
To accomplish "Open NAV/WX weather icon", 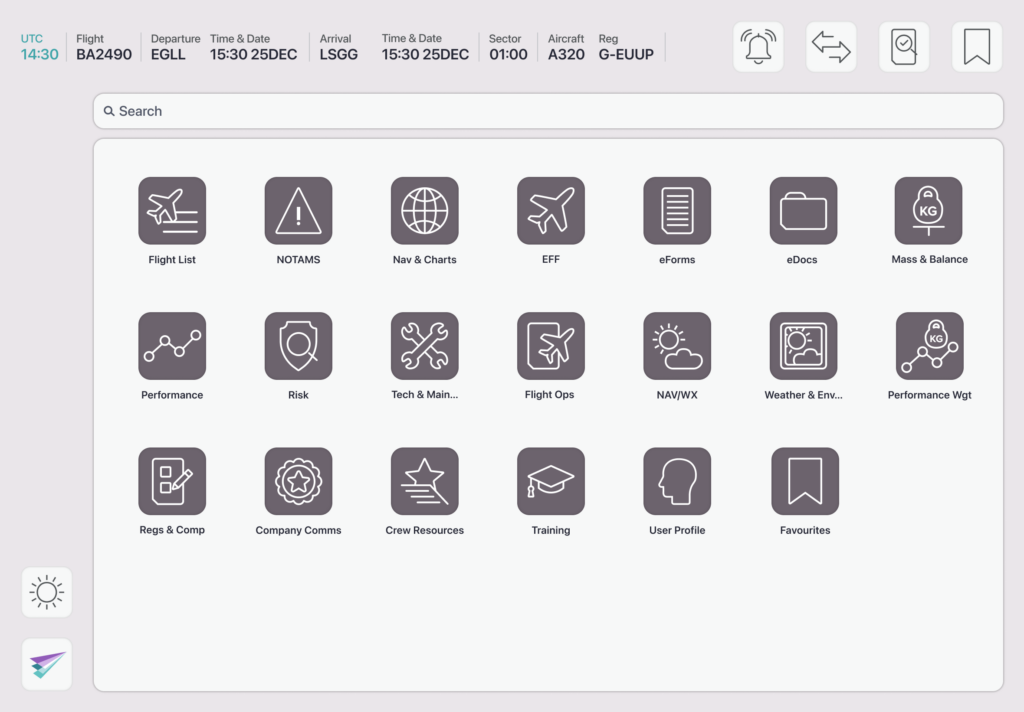I will 677,346.
